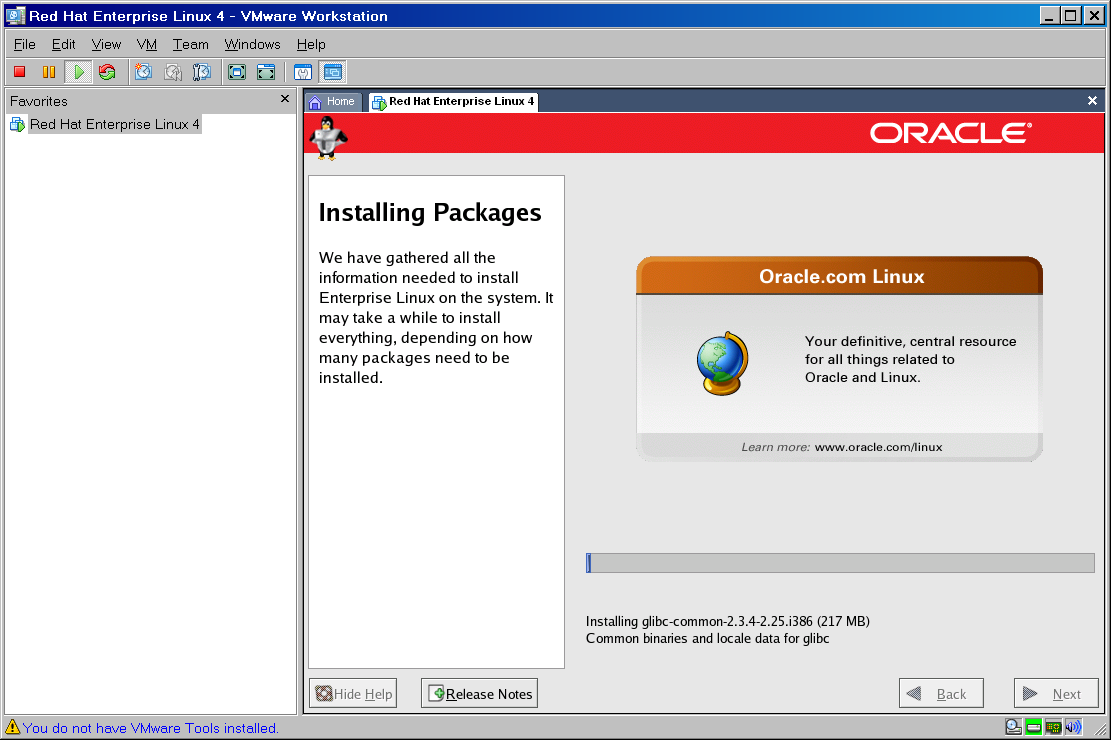1111x740 pixels.
Task: Click the window resize grip in status bar corner
Action: point(1101,728)
